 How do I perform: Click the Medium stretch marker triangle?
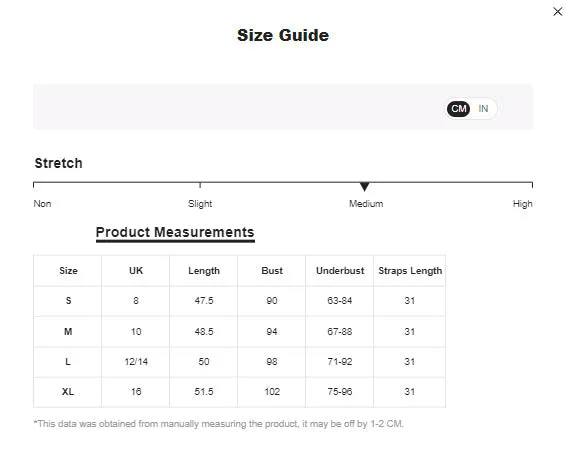[x=365, y=187]
